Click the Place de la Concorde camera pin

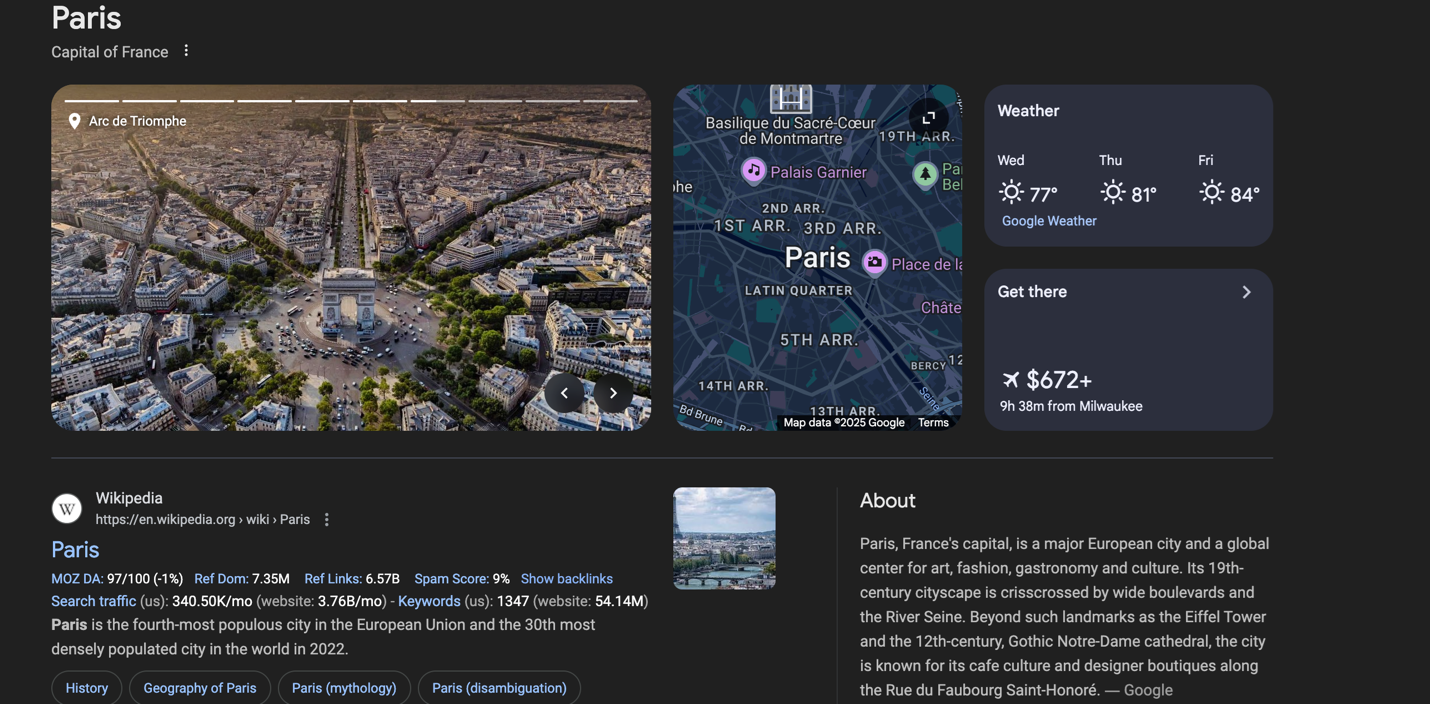click(875, 262)
